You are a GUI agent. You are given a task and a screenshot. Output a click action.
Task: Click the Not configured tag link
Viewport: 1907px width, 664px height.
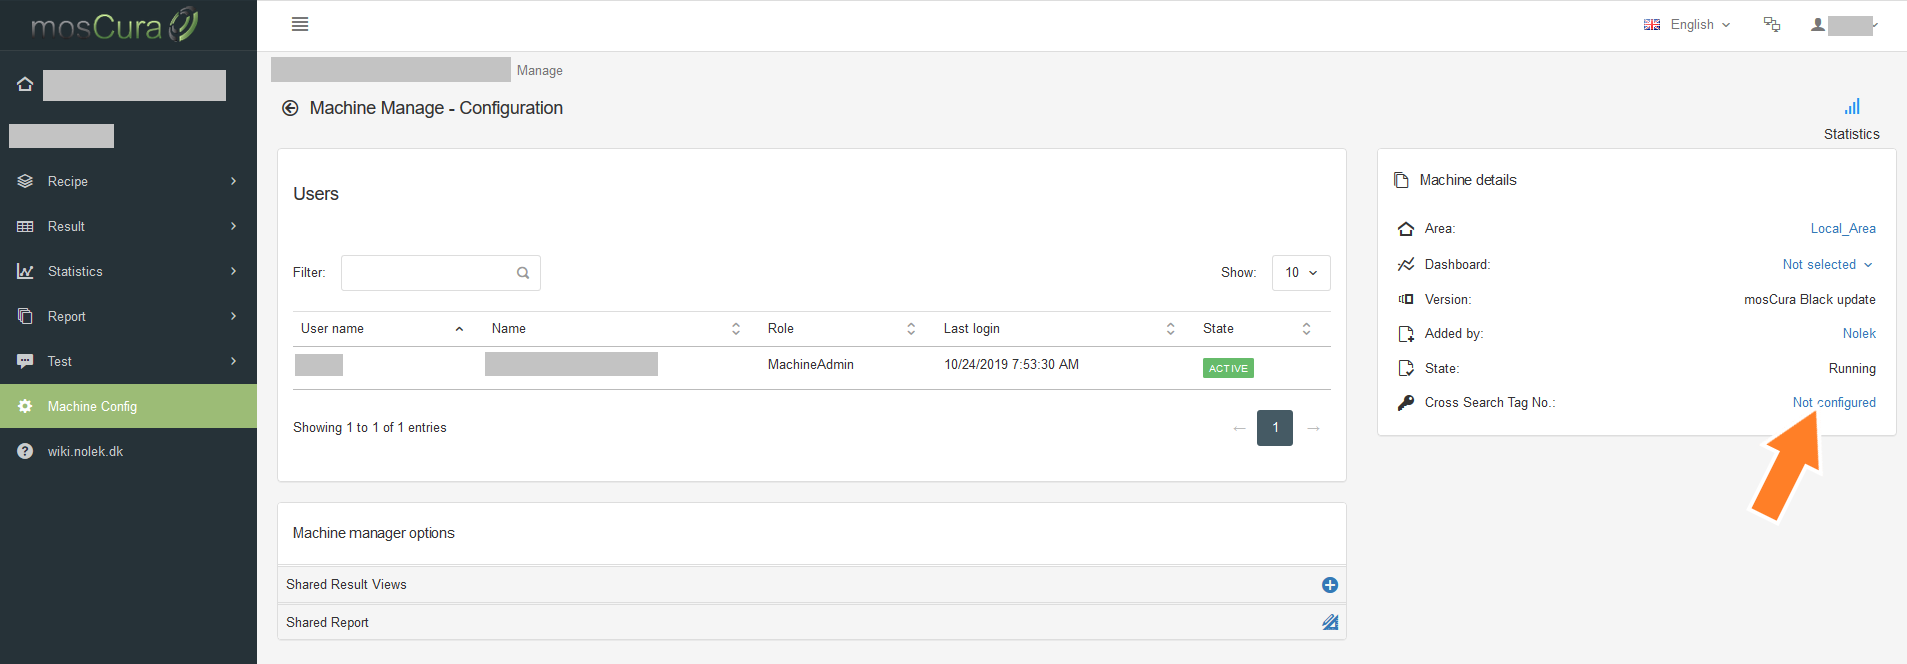point(1834,403)
